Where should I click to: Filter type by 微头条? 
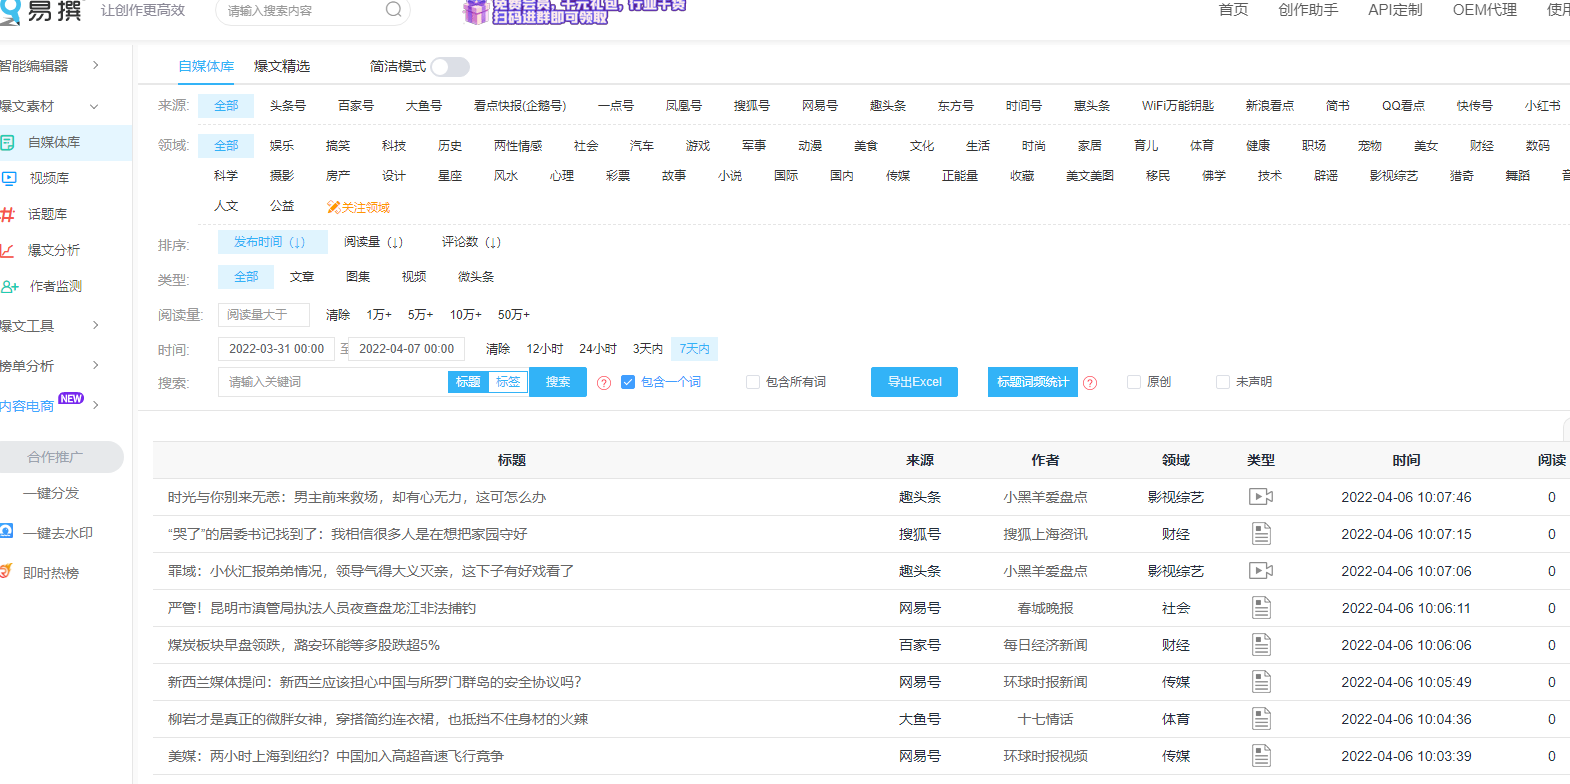(x=476, y=277)
